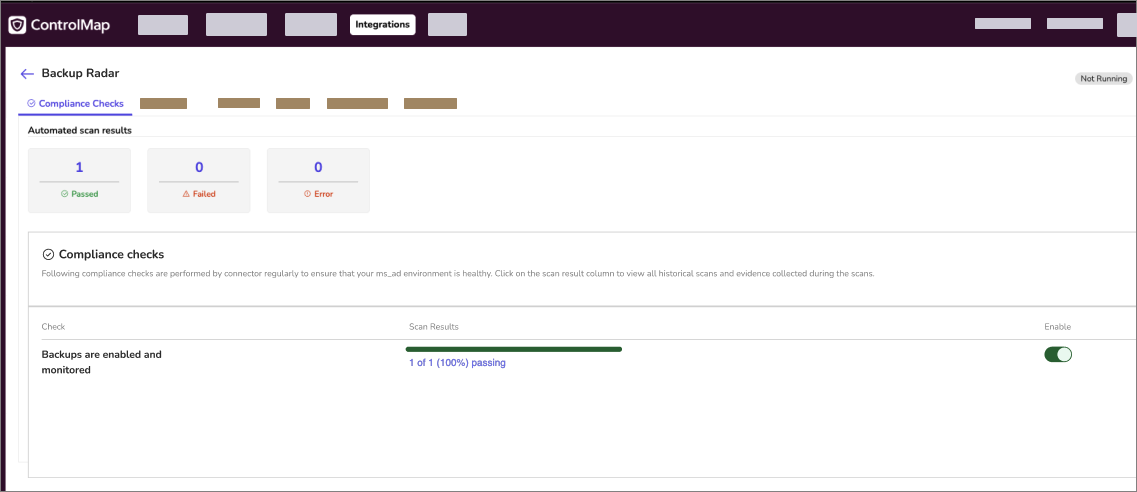1137x492 pixels.
Task: Click the Scan Results column header
Action: [434, 327]
